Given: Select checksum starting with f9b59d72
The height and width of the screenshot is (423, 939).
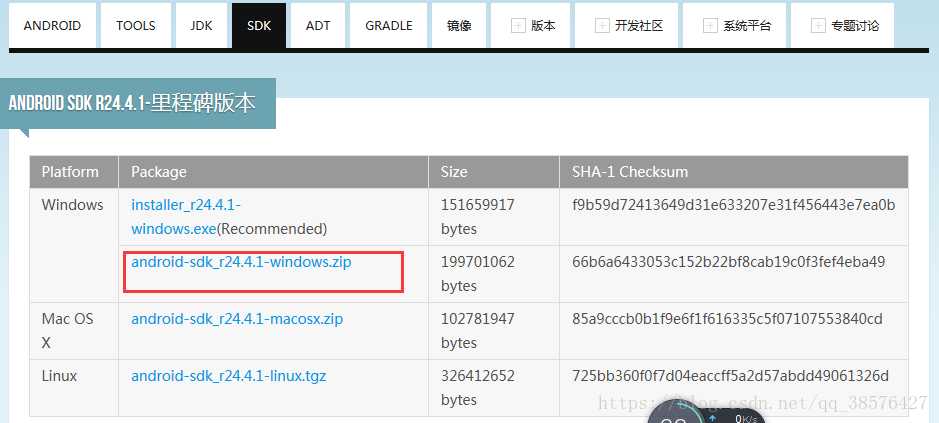Looking at the screenshot, I should coord(734,206).
